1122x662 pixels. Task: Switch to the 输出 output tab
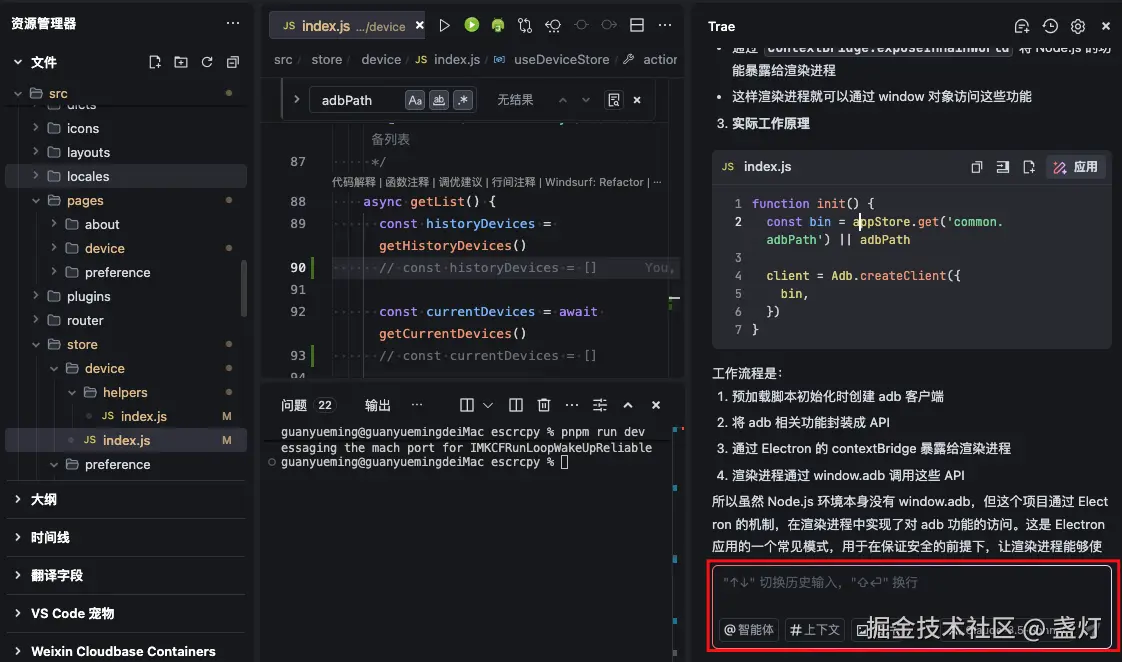point(377,405)
